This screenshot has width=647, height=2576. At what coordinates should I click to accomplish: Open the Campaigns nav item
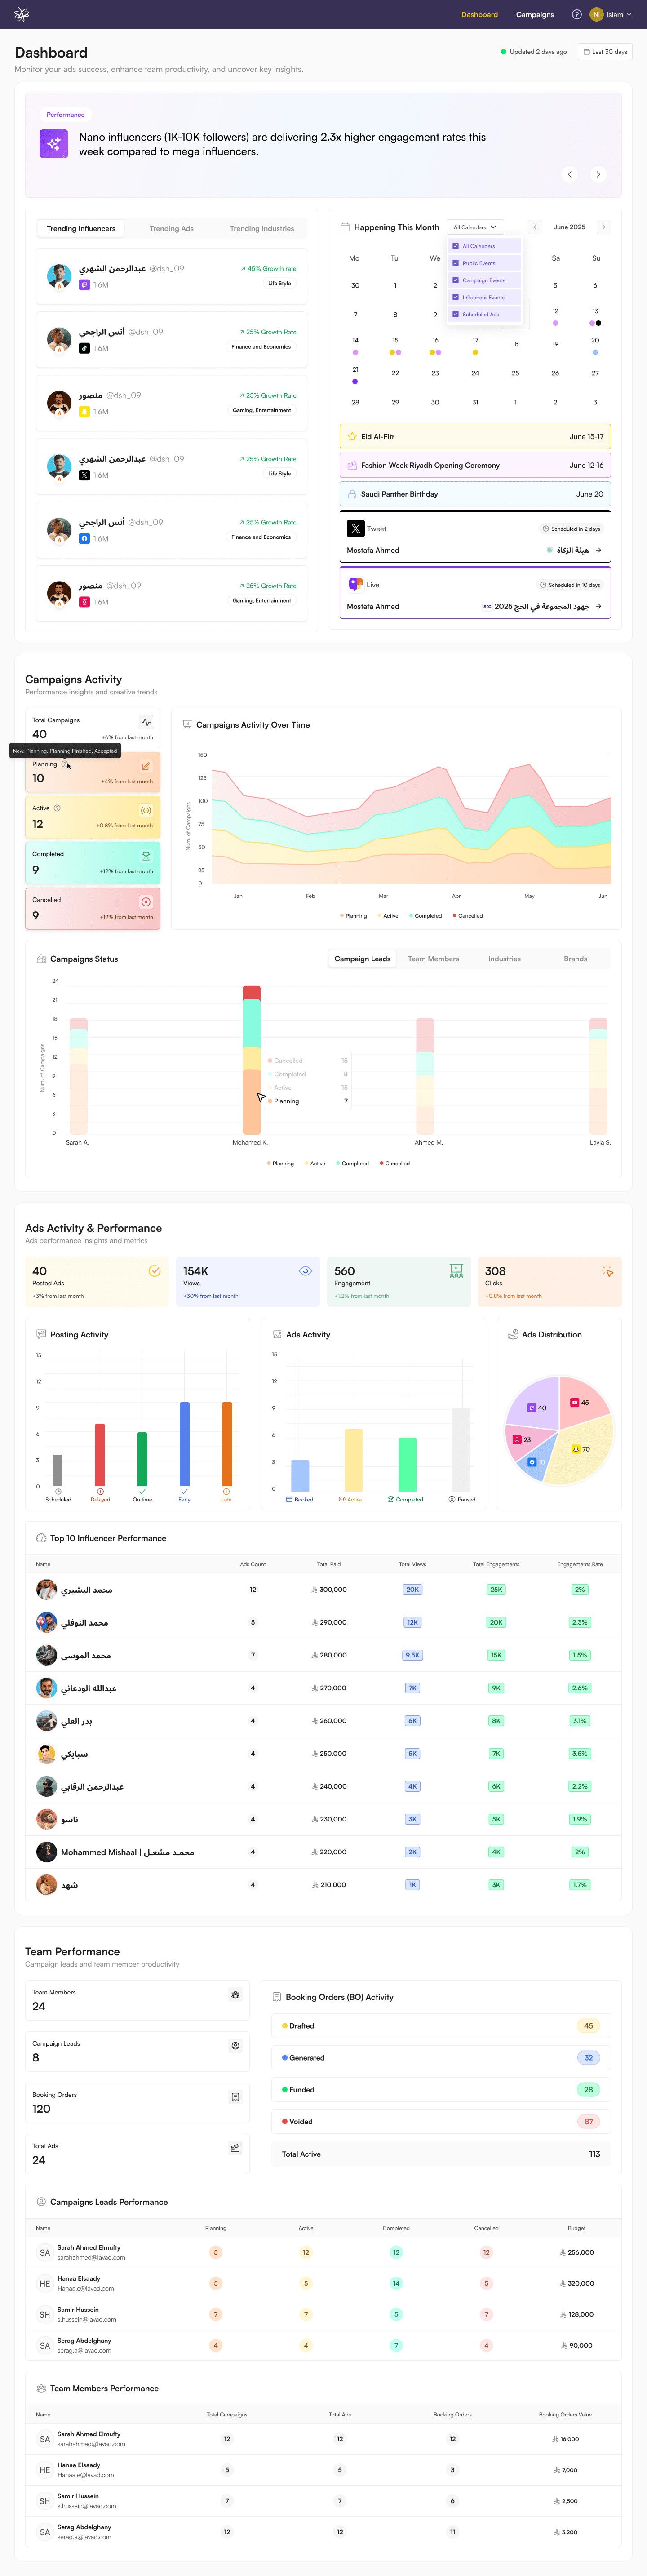click(535, 14)
